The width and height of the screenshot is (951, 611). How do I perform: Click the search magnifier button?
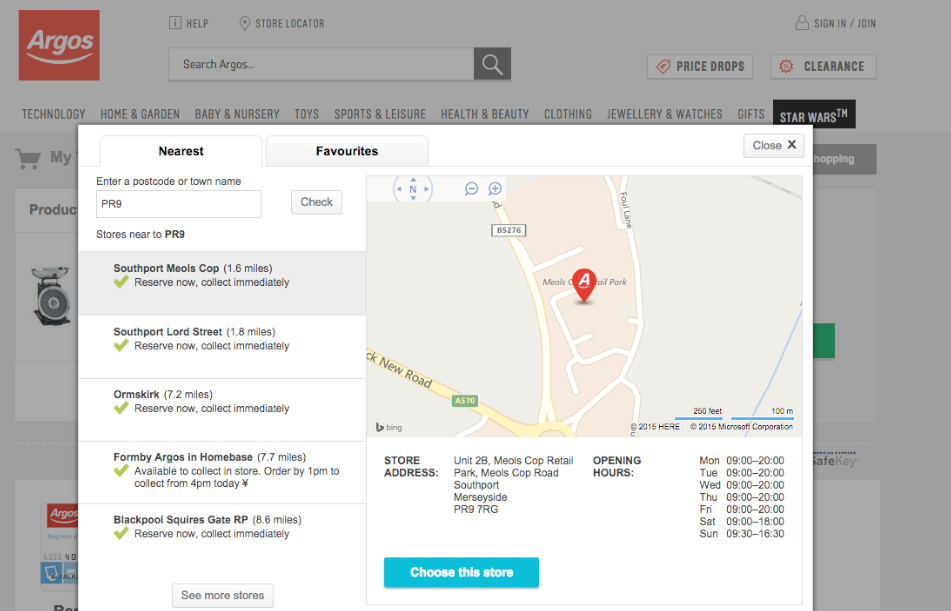(x=492, y=64)
